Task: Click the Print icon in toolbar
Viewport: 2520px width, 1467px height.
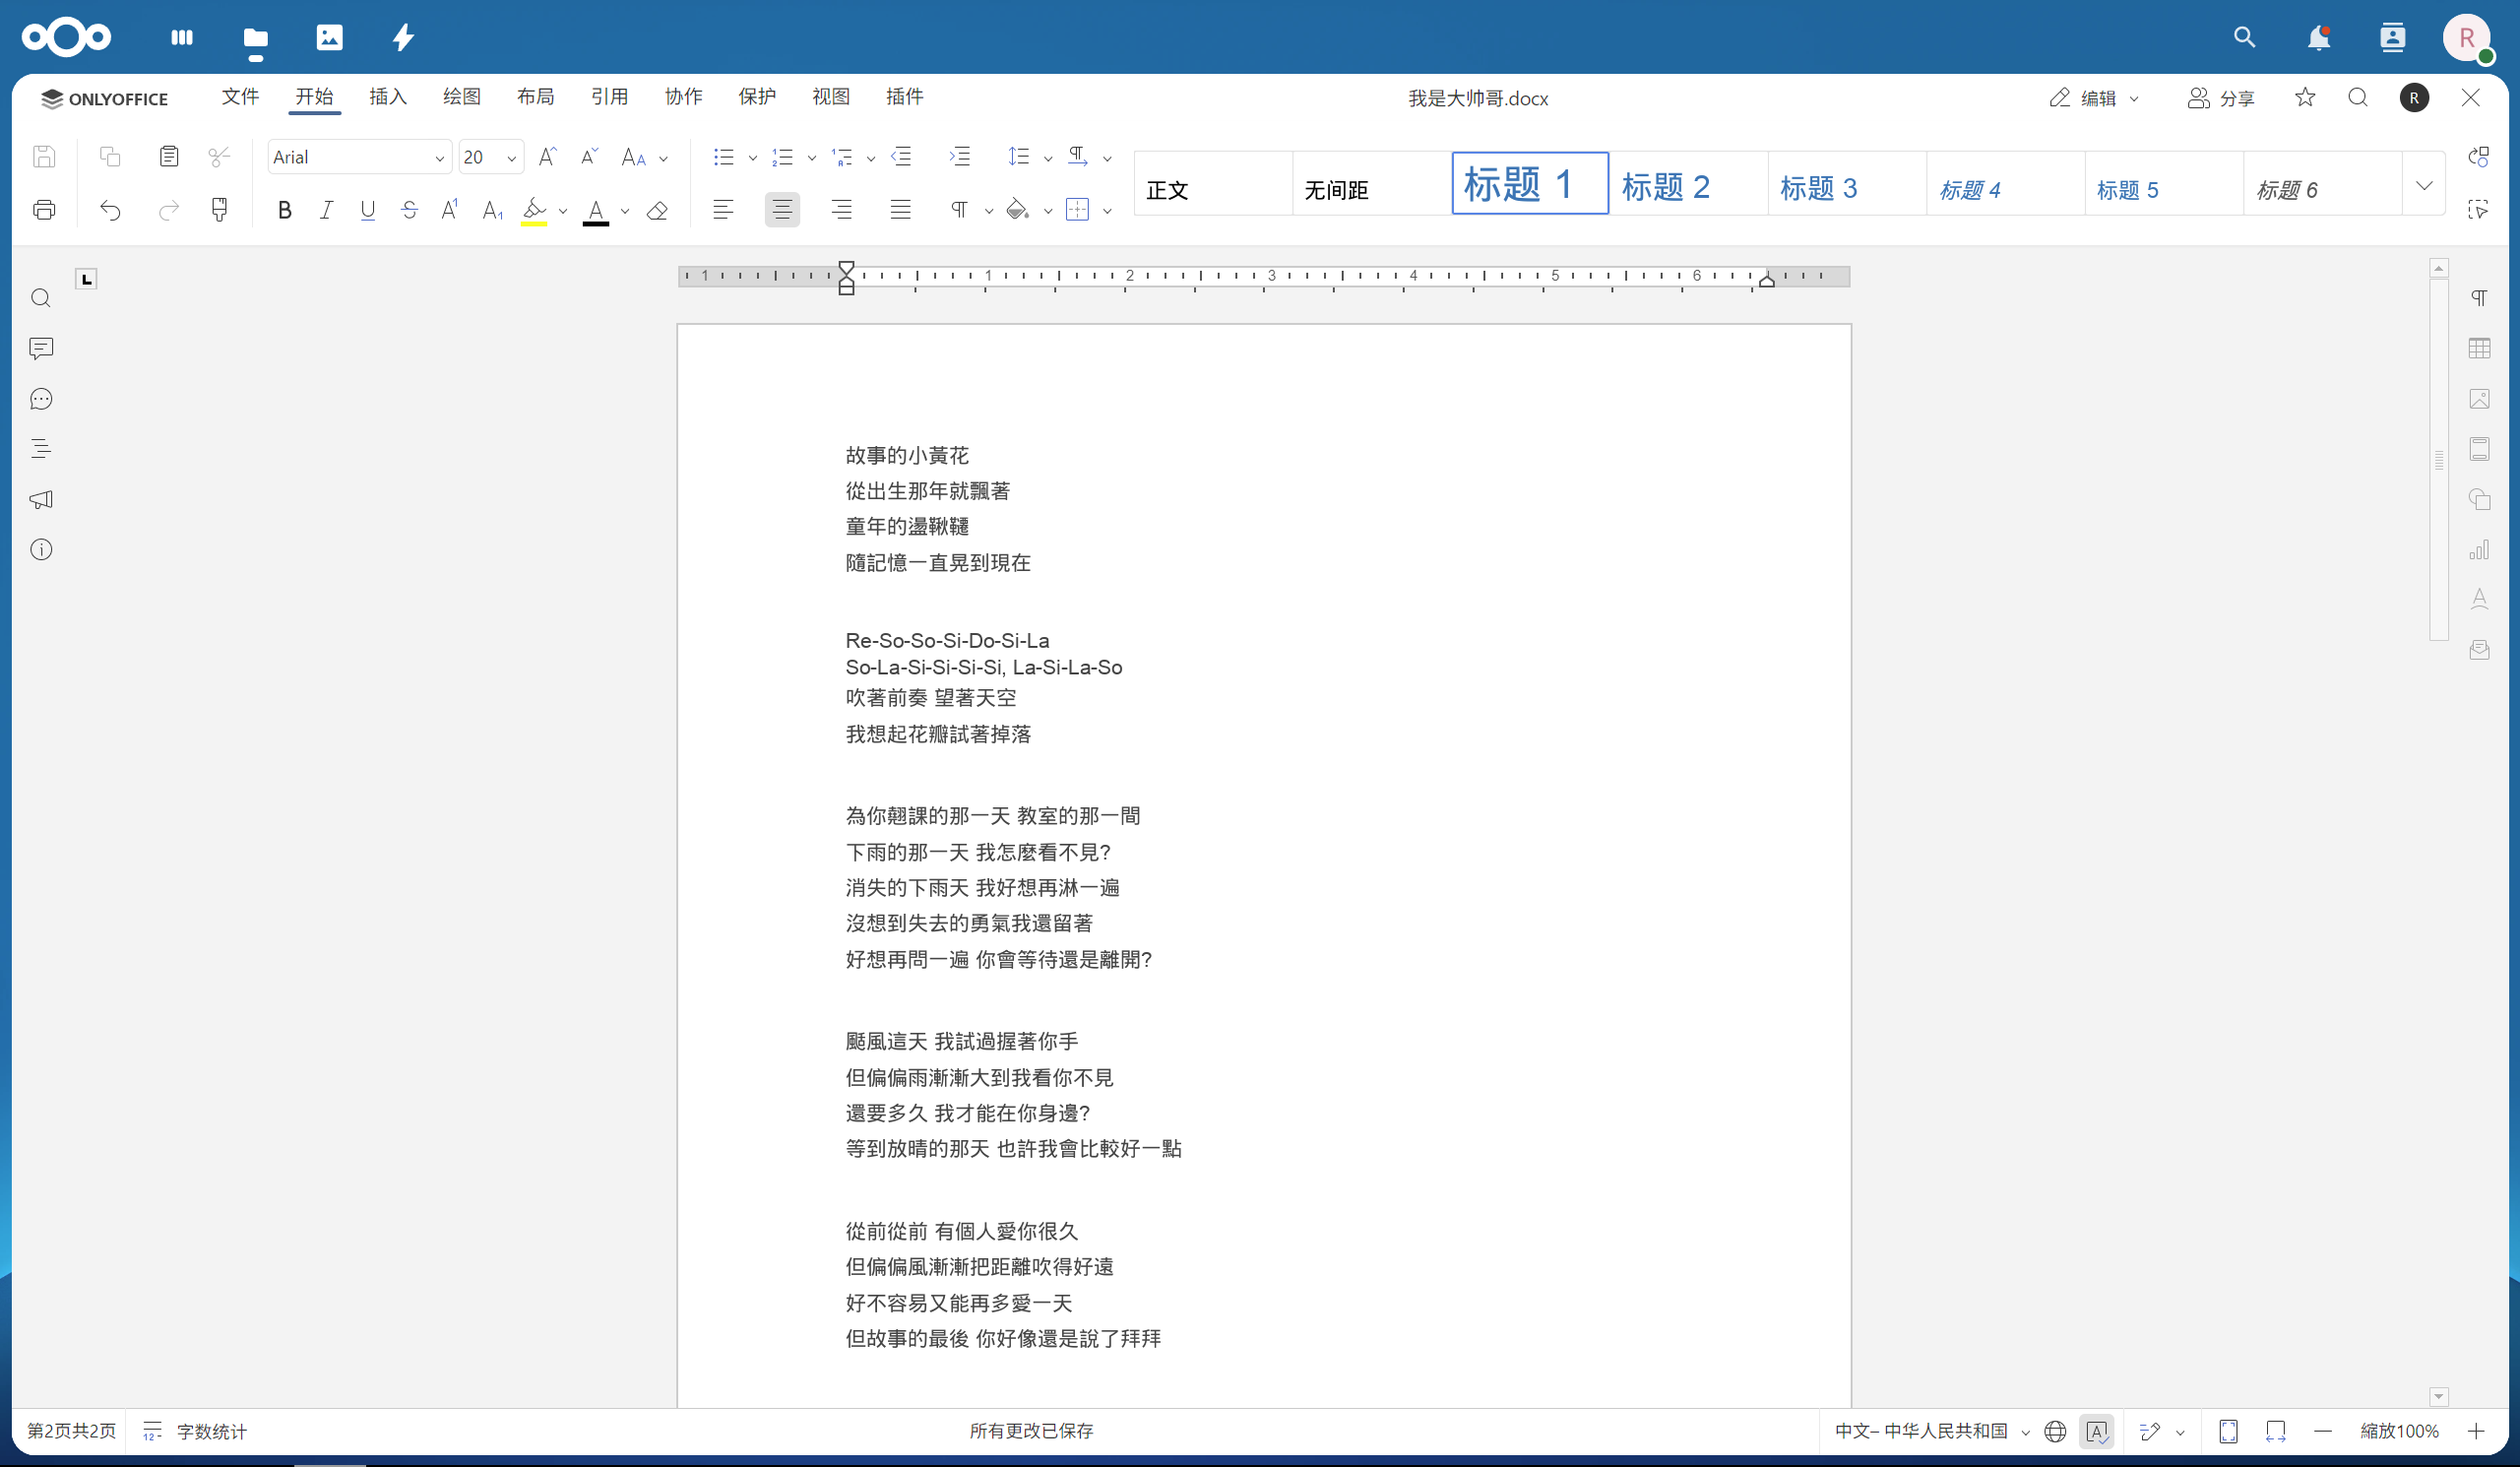Action: tap(44, 210)
